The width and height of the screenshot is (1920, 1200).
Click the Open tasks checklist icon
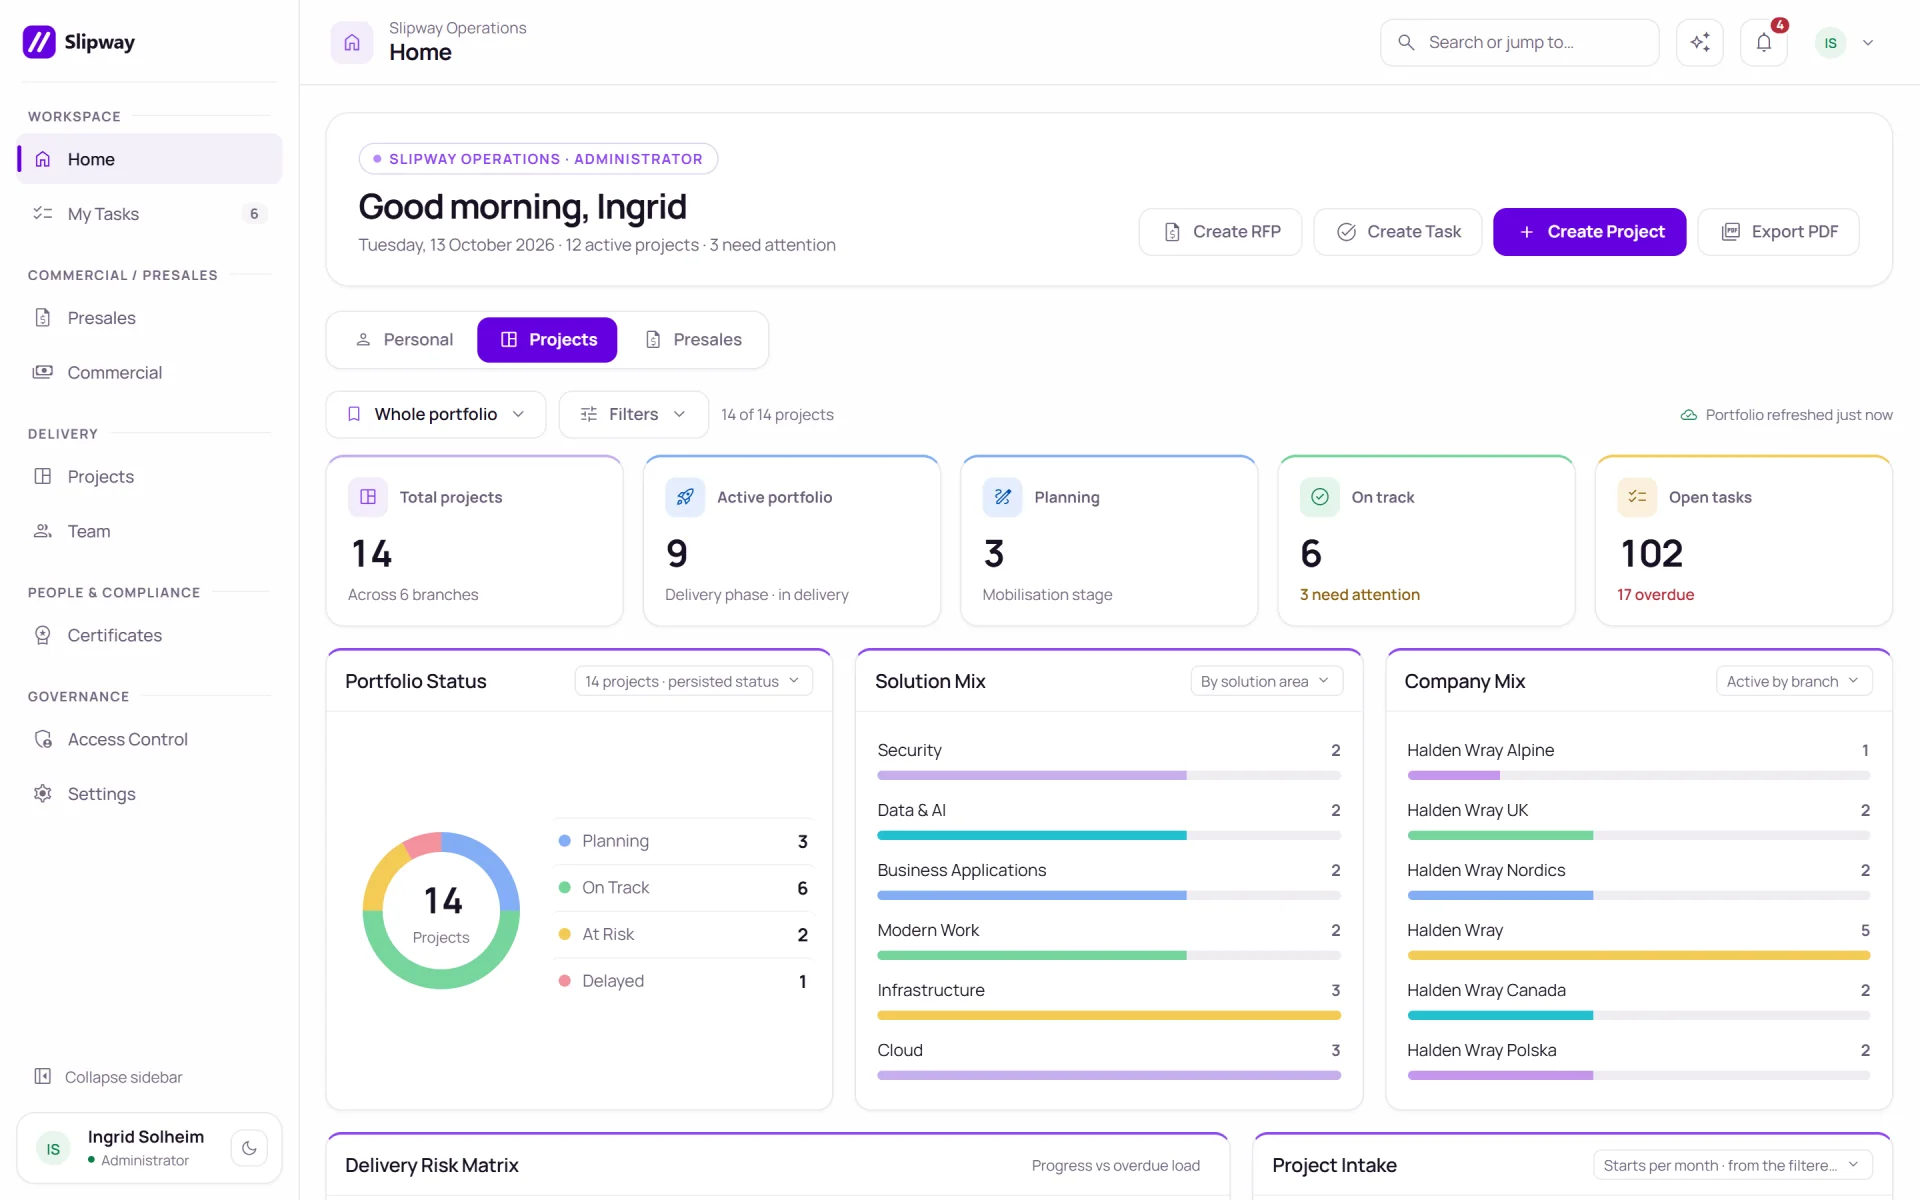[x=1637, y=497]
